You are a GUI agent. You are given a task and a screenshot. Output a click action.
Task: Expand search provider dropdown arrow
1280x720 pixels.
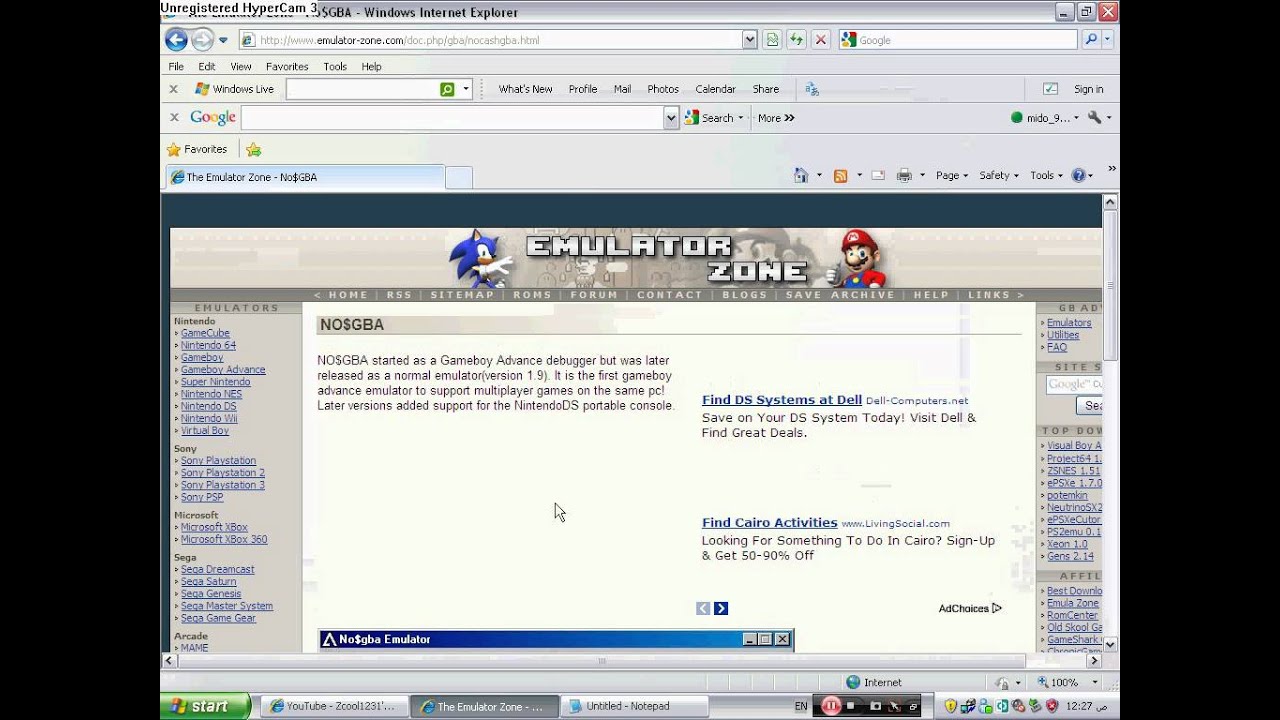click(x=1108, y=40)
